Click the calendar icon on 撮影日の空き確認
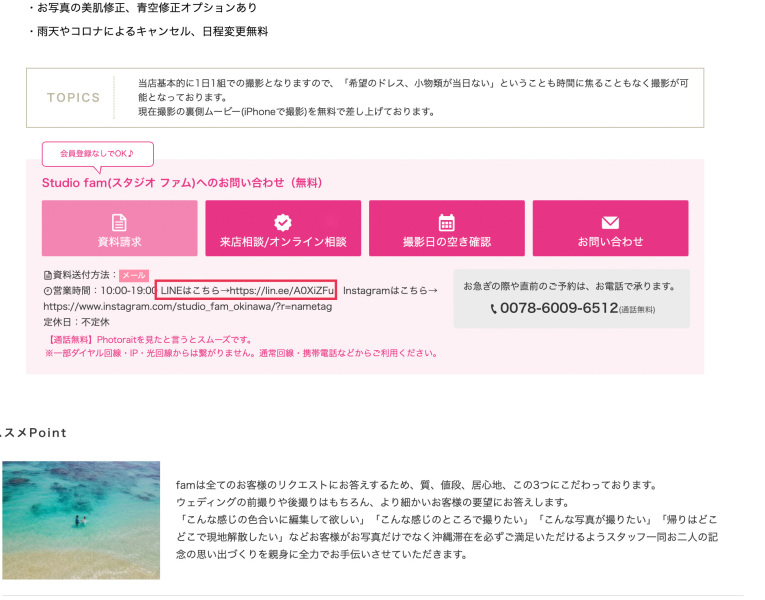Screen dimensions: 765x600 [447, 222]
